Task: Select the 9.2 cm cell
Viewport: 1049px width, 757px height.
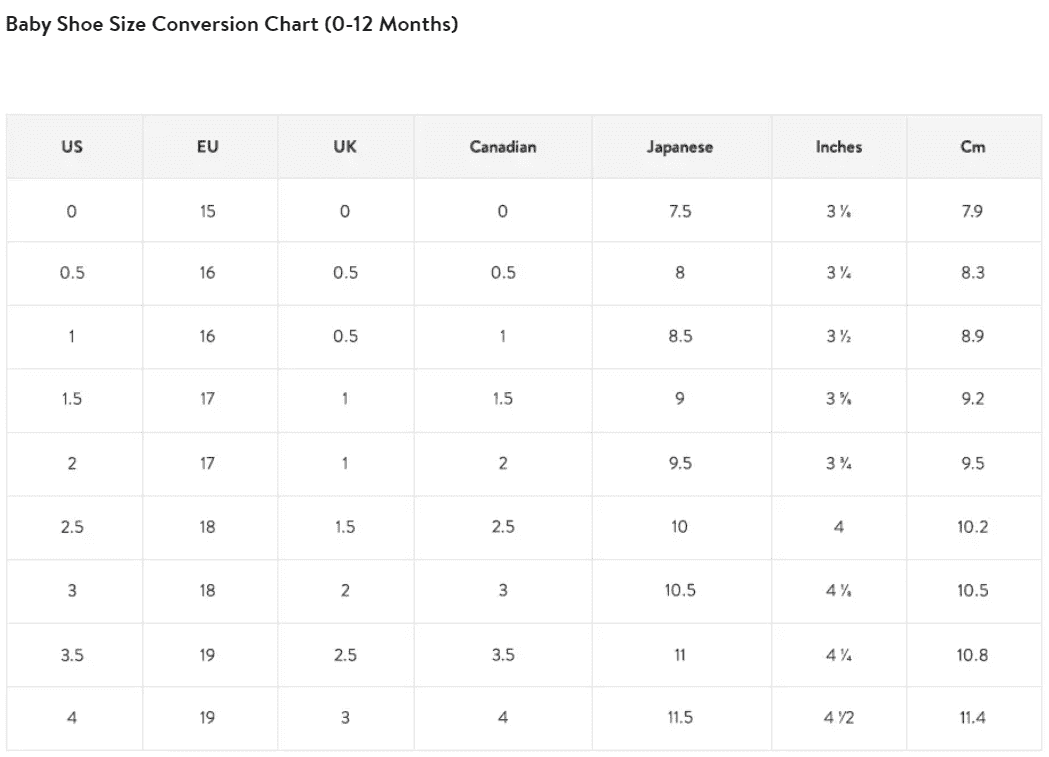Action: pyautogui.click(x=973, y=399)
